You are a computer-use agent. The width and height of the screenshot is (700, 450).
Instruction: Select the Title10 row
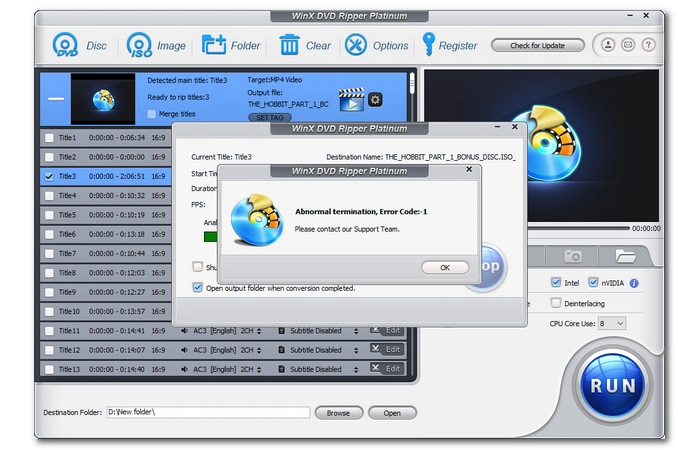pyautogui.click(x=106, y=311)
